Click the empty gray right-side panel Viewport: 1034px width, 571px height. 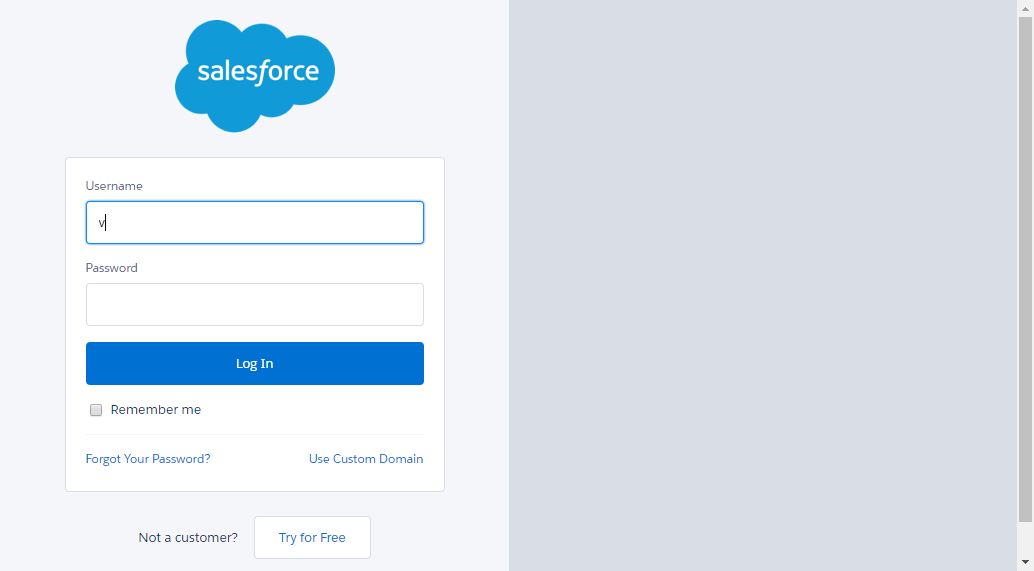[763, 286]
